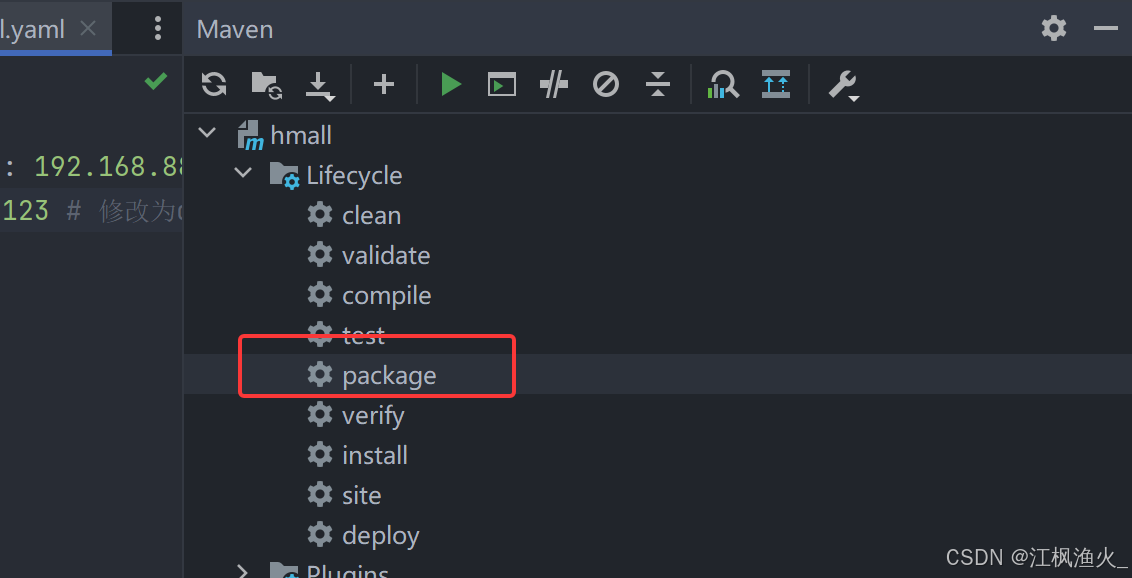Click the Collapse All icon
This screenshot has width=1132, height=578.
[658, 85]
